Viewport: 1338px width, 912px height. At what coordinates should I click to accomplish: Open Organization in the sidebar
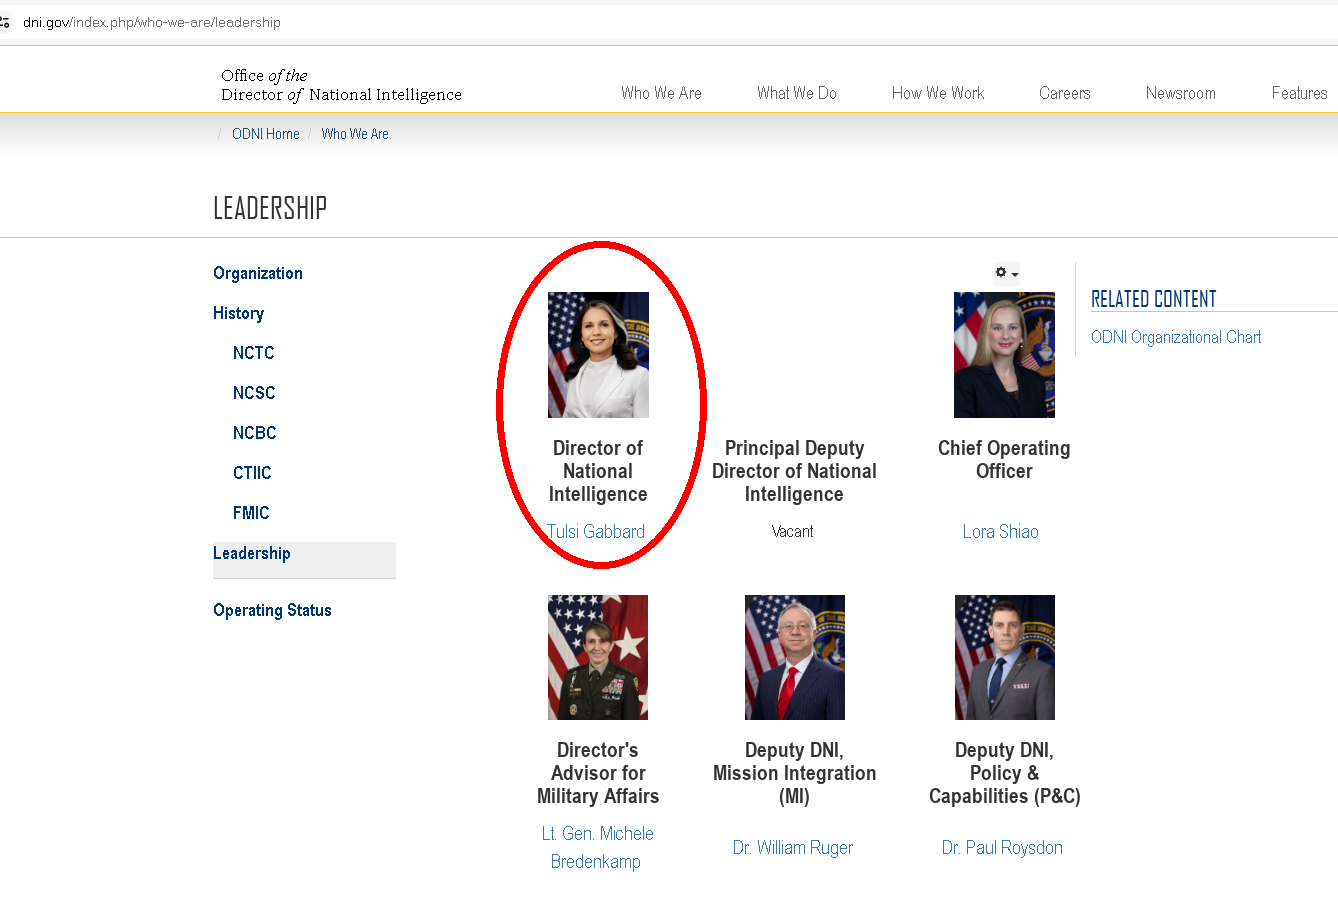[258, 273]
